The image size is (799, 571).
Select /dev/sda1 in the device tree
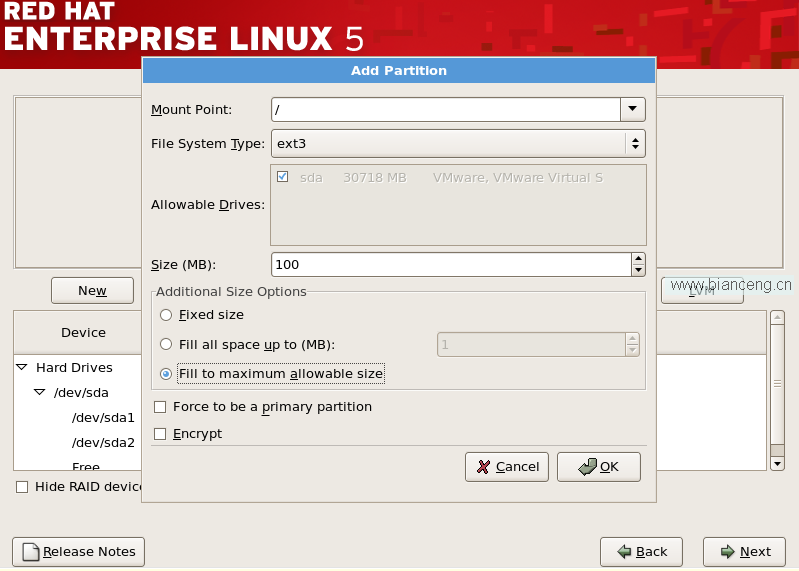coord(103,418)
